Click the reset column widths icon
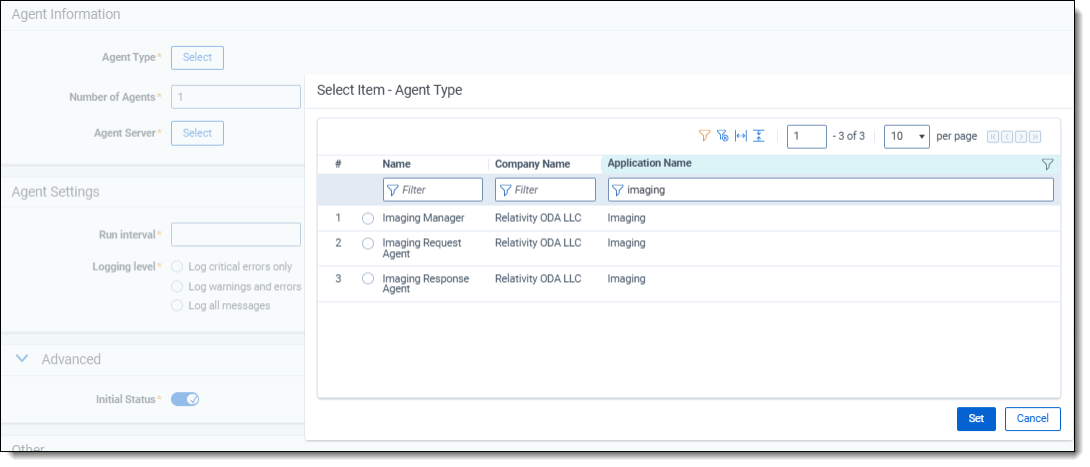1090x467 pixels. click(x=741, y=136)
